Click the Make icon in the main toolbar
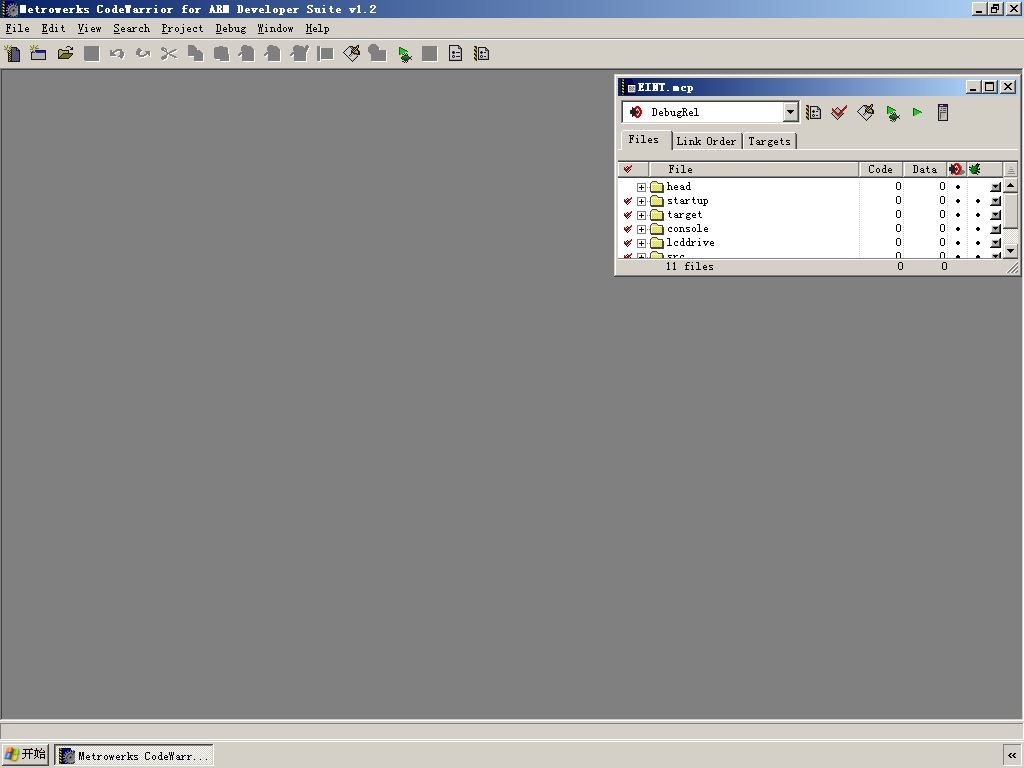The image size is (1024, 768). pos(351,54)
